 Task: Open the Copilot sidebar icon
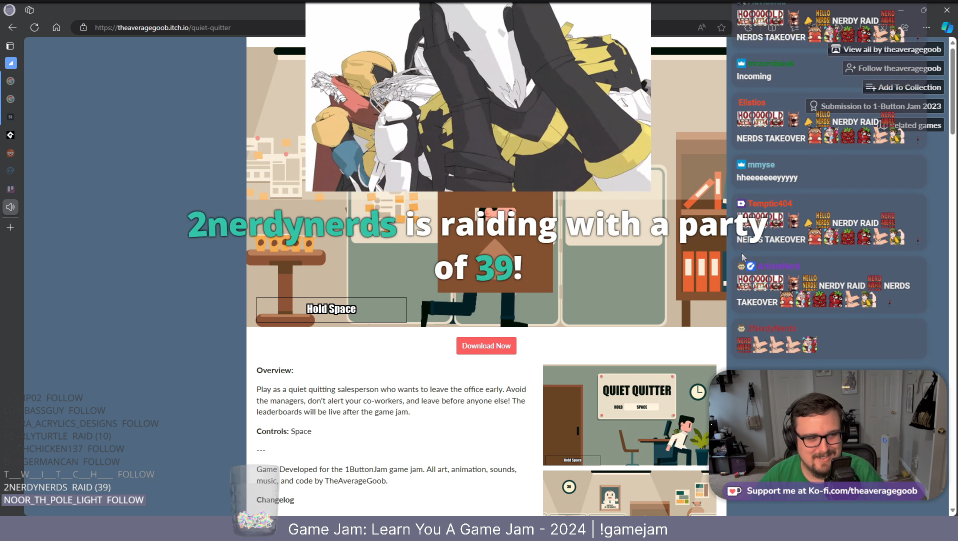click(x=946, y=28)
